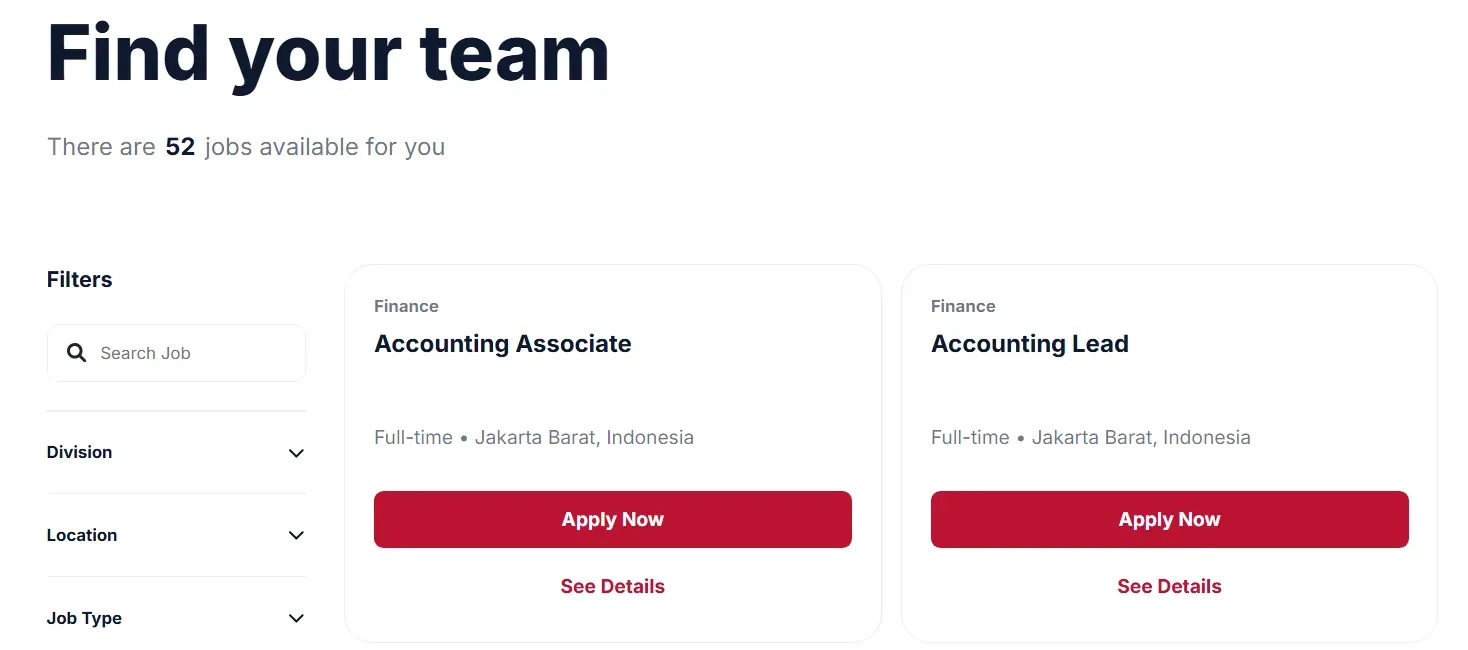1468x650 pixels.
Task: Apply Now for Accounting Lead position
Action: 1169,519
